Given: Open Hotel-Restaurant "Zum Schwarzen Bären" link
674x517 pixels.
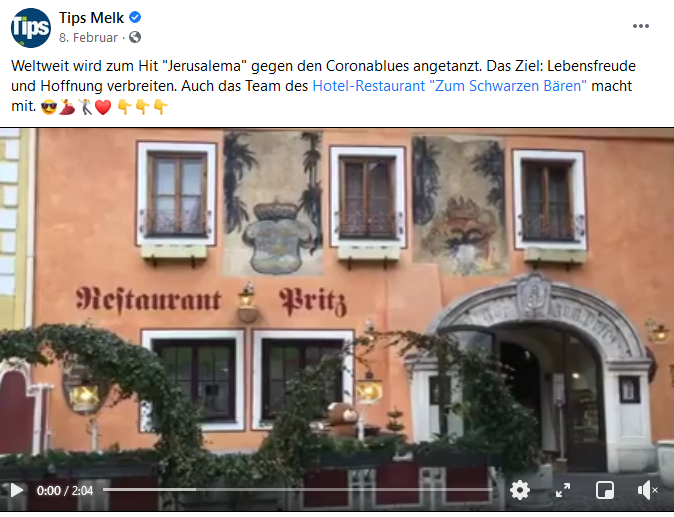Looking at the screenshot, I should coord(449,86).
